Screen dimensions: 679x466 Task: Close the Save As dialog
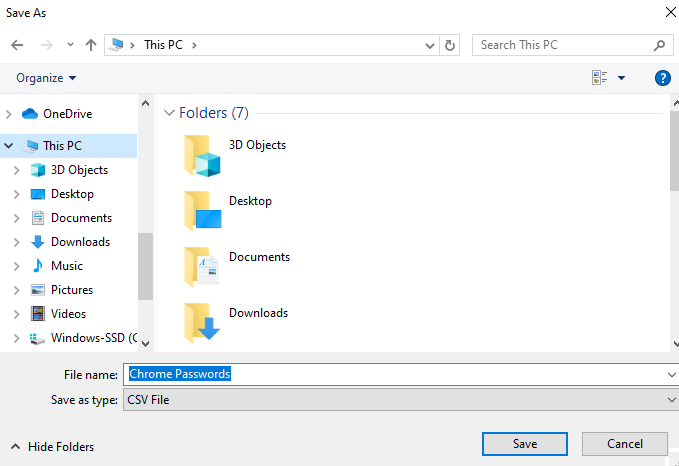(x=670, y=12)
